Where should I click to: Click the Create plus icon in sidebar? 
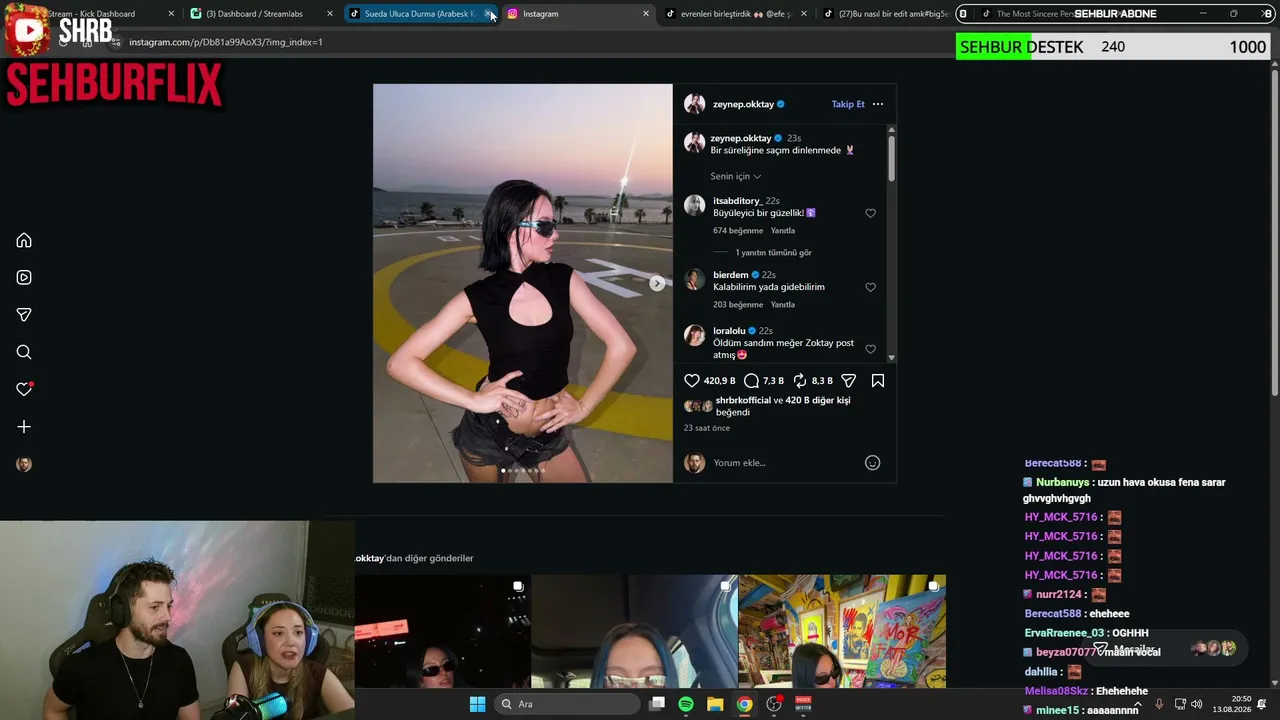pos(24,427)
